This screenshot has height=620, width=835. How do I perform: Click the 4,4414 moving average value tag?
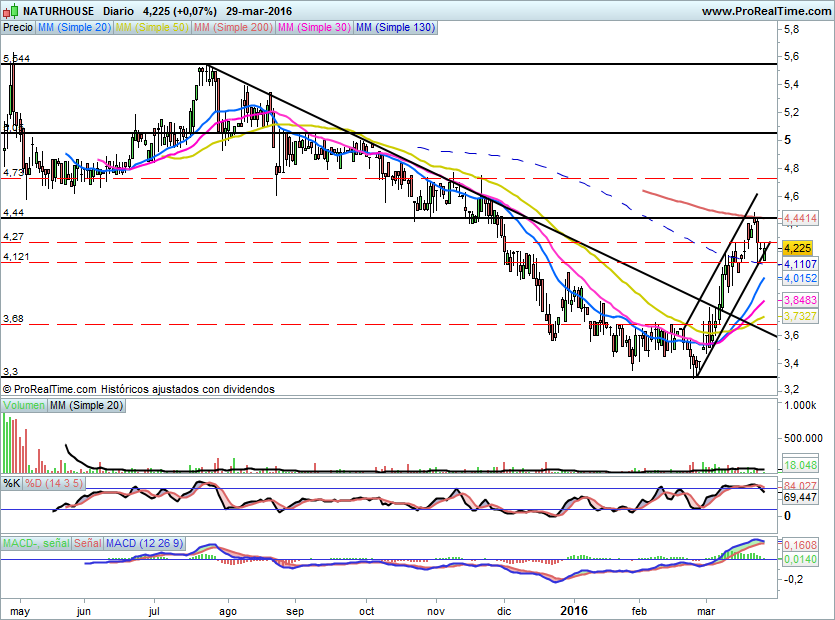tap(800, 218)
